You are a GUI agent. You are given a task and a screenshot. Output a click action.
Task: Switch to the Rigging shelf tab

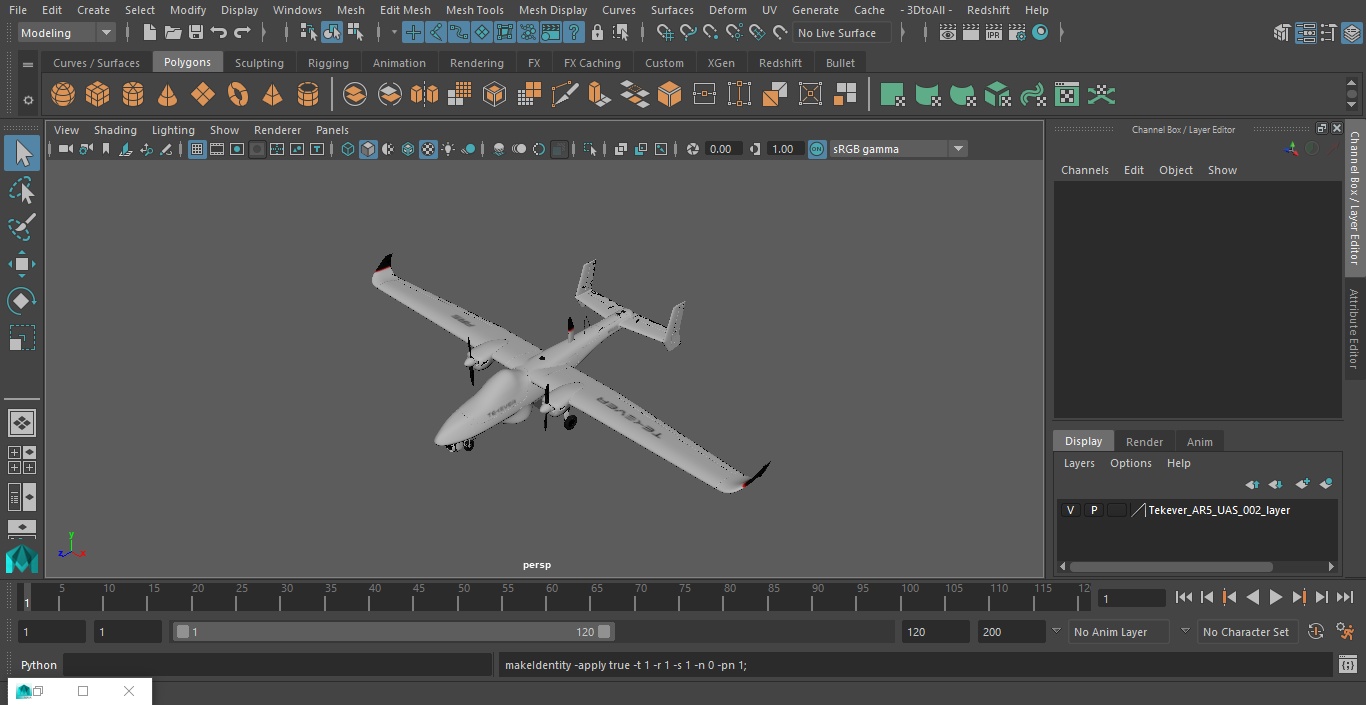pos(328,63)
